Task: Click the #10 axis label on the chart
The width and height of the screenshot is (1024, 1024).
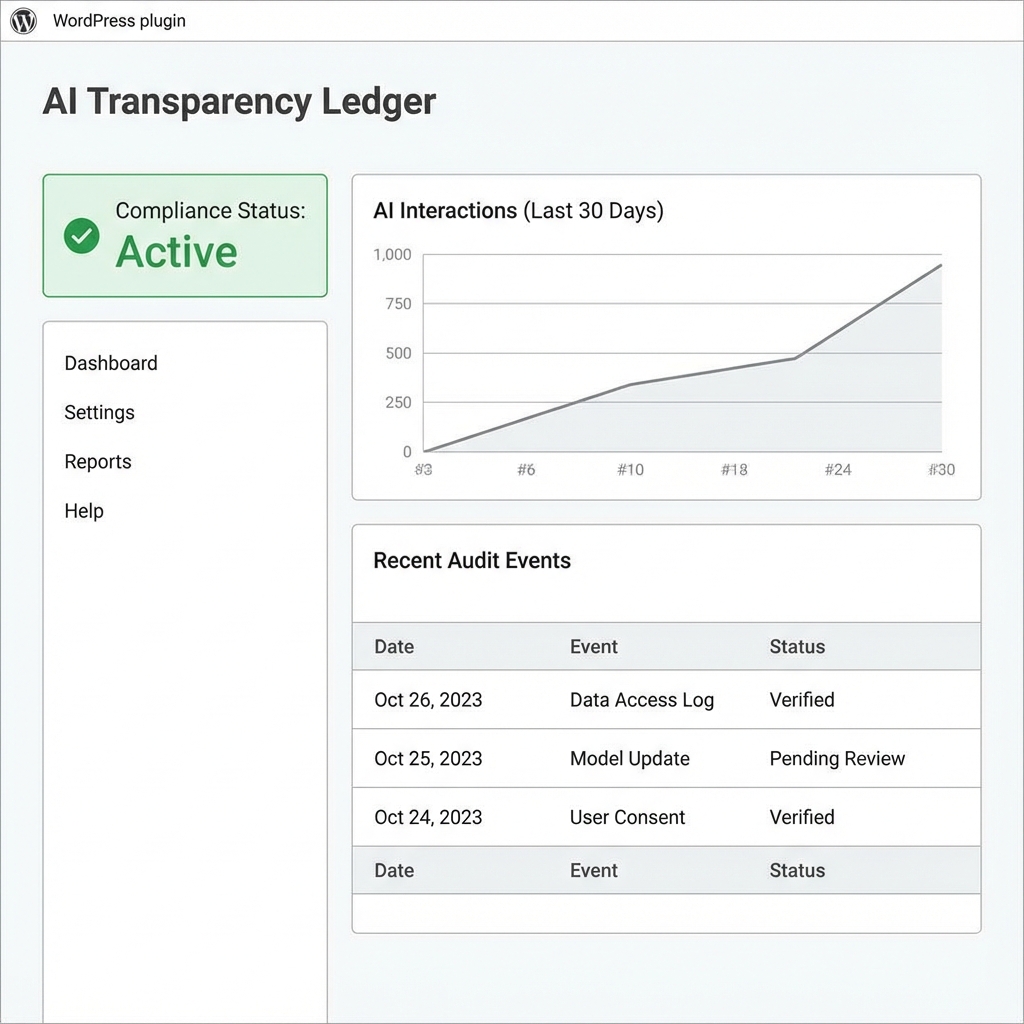Action: pyautogui.click(x=630, y=469)
